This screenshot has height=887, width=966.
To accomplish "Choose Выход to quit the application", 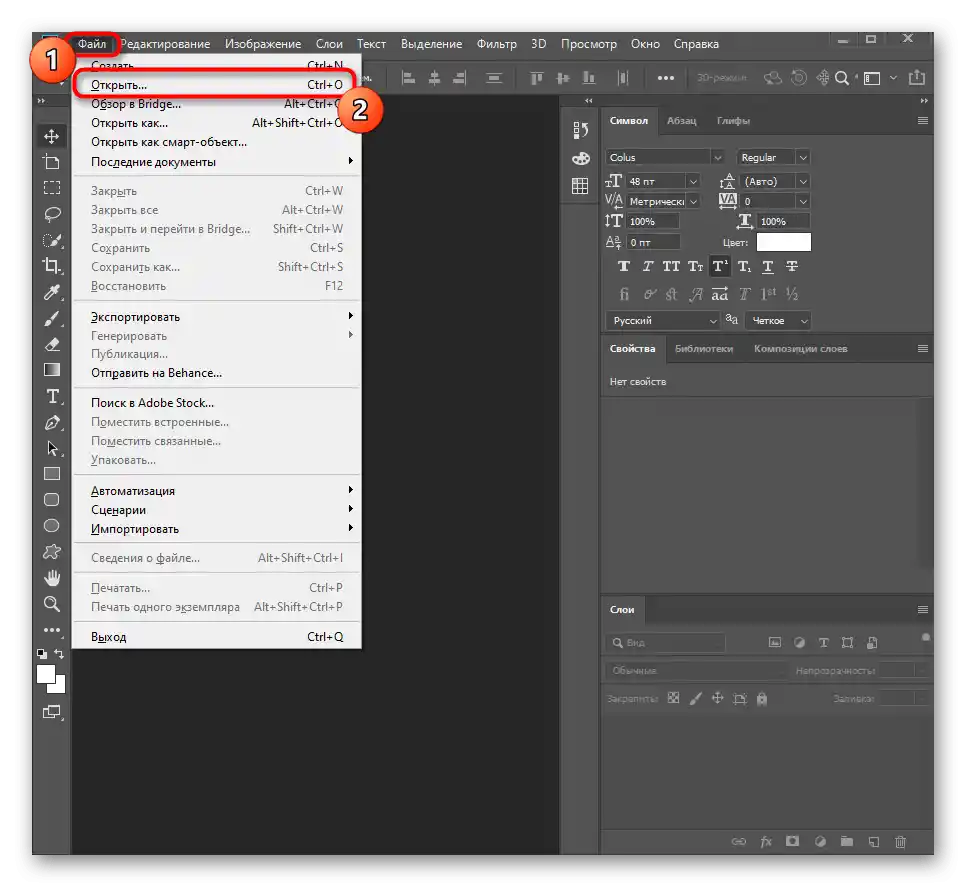I will [x=108, y=637].
